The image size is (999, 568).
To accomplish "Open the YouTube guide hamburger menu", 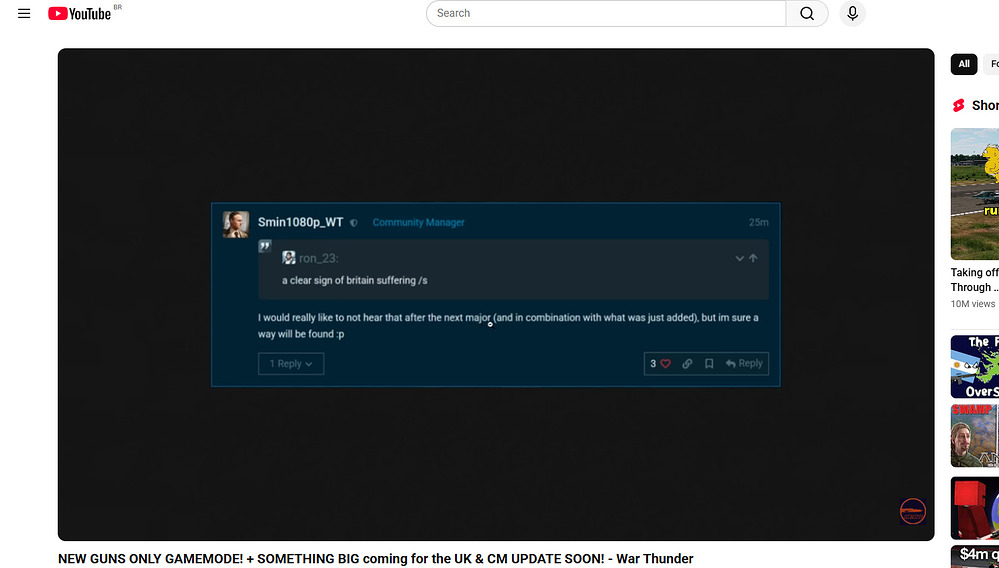I will (24, 14).
